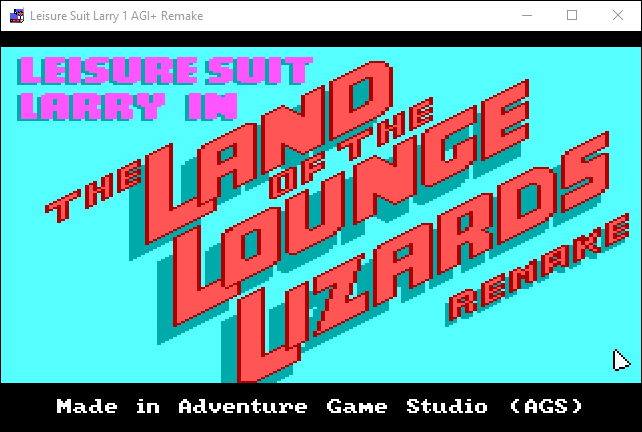Image resolution: width=642 pixels, height=432 pixels.
Task: Click the game app icon in title bar
Action: click(x=17, y=16)
